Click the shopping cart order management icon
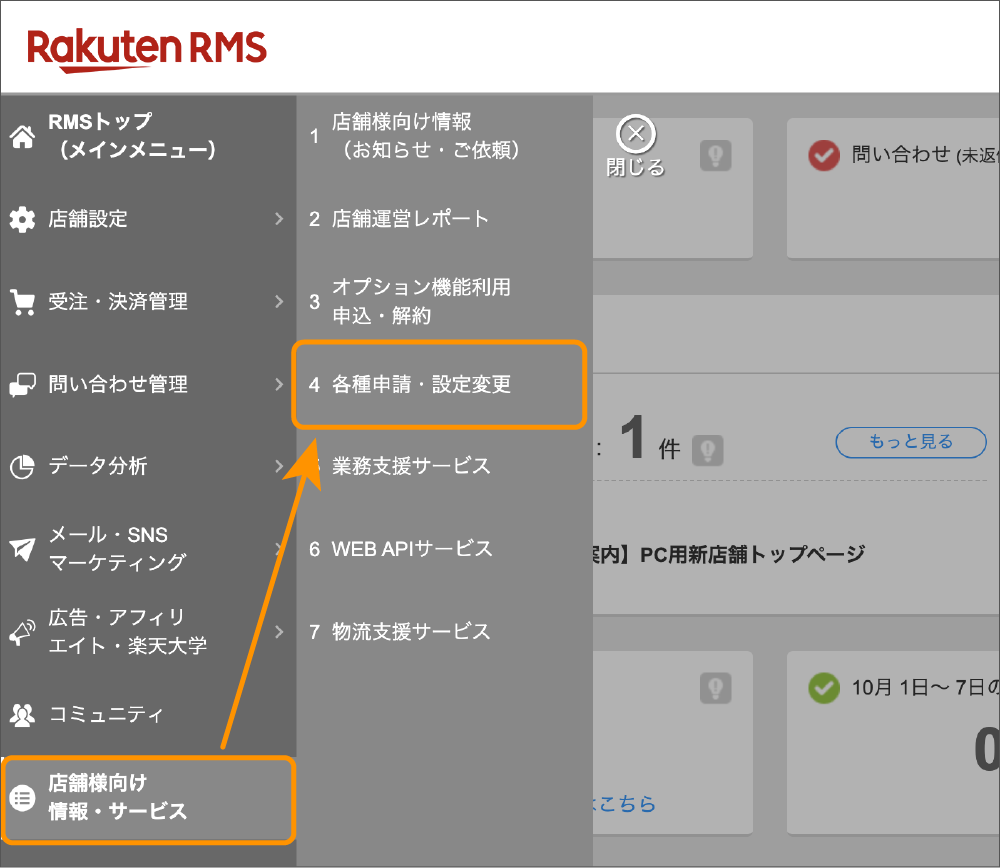This screenshot has width=1000, height=868. pyautogui.click(x=22, y=302)
